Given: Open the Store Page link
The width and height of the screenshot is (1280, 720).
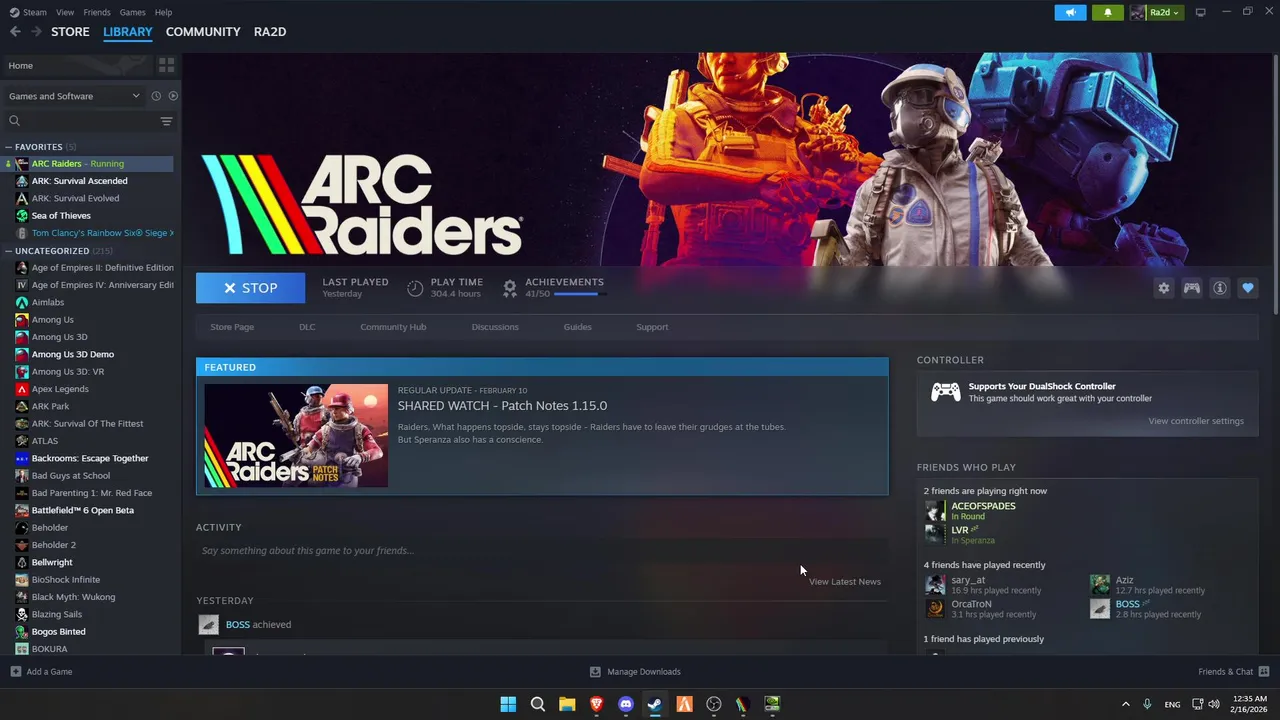Looking at the screenshot, I should (232, 327).
